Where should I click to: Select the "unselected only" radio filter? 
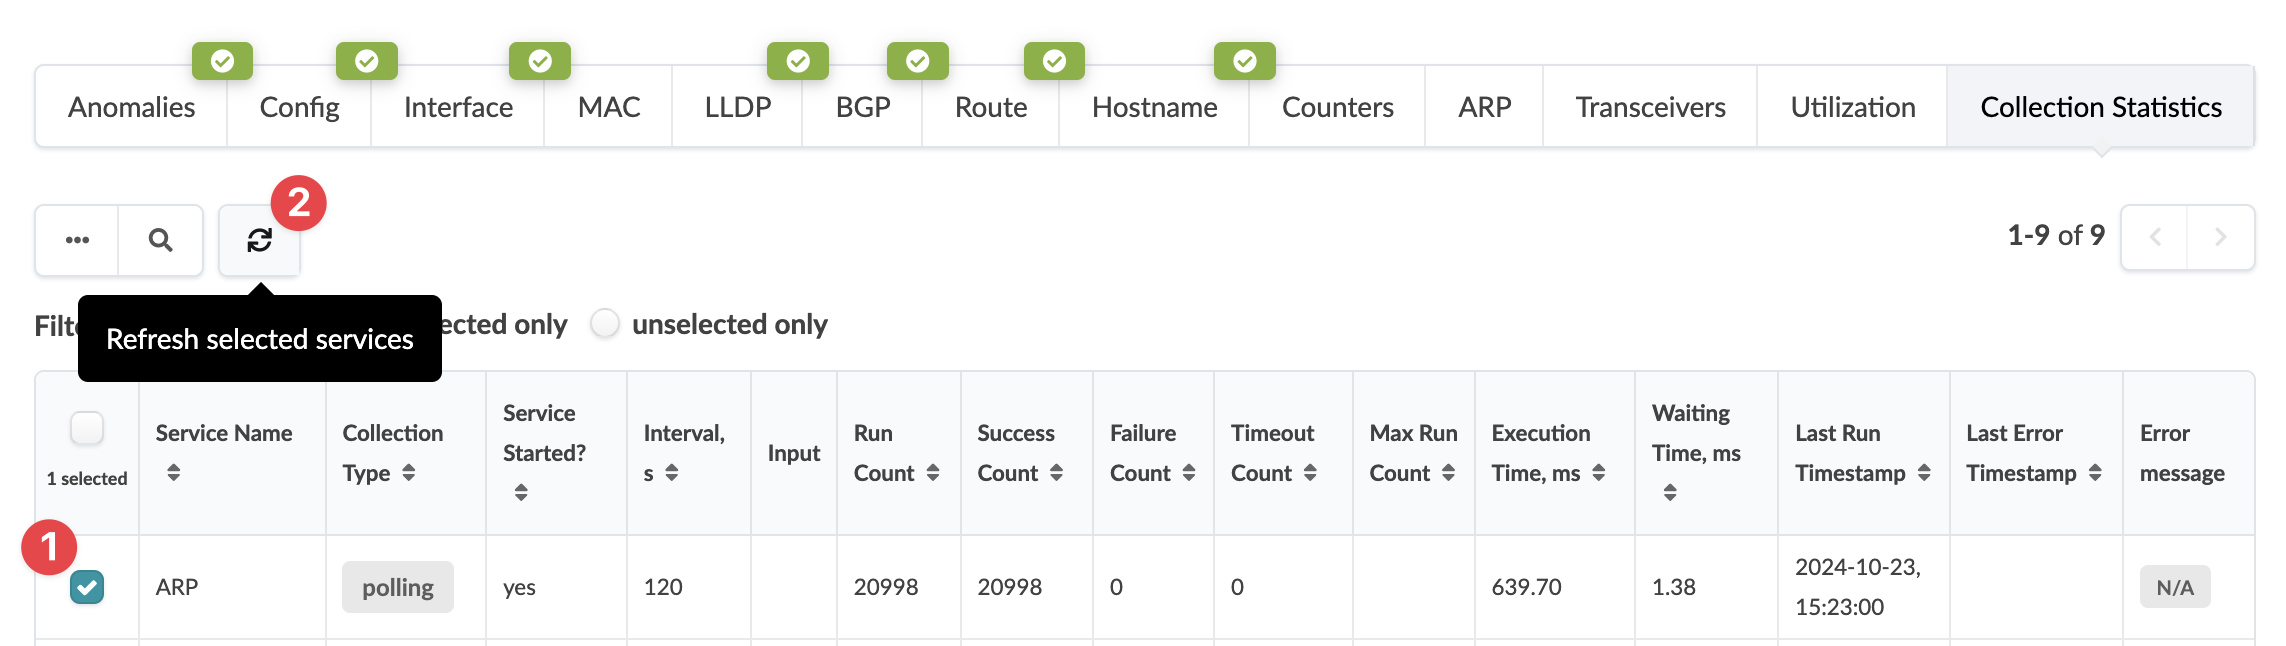coord(605,324)
